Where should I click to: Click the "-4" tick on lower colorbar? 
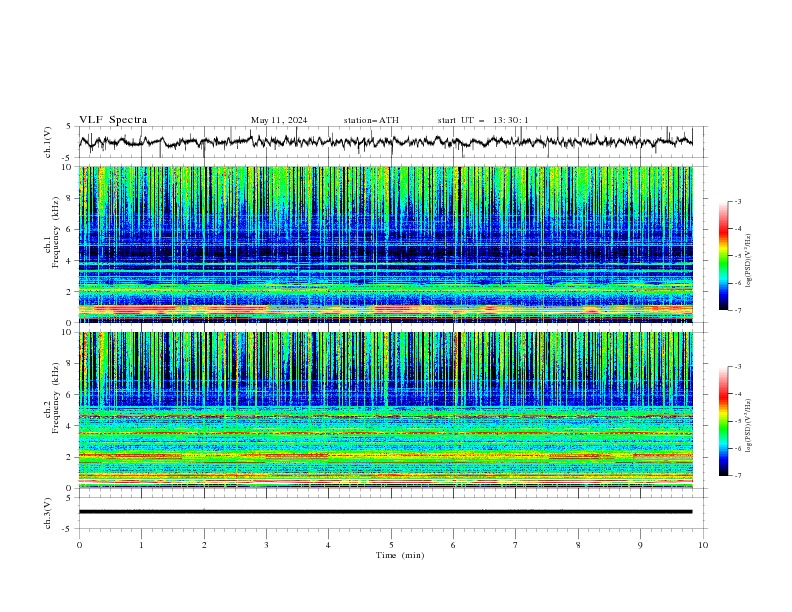737,394
